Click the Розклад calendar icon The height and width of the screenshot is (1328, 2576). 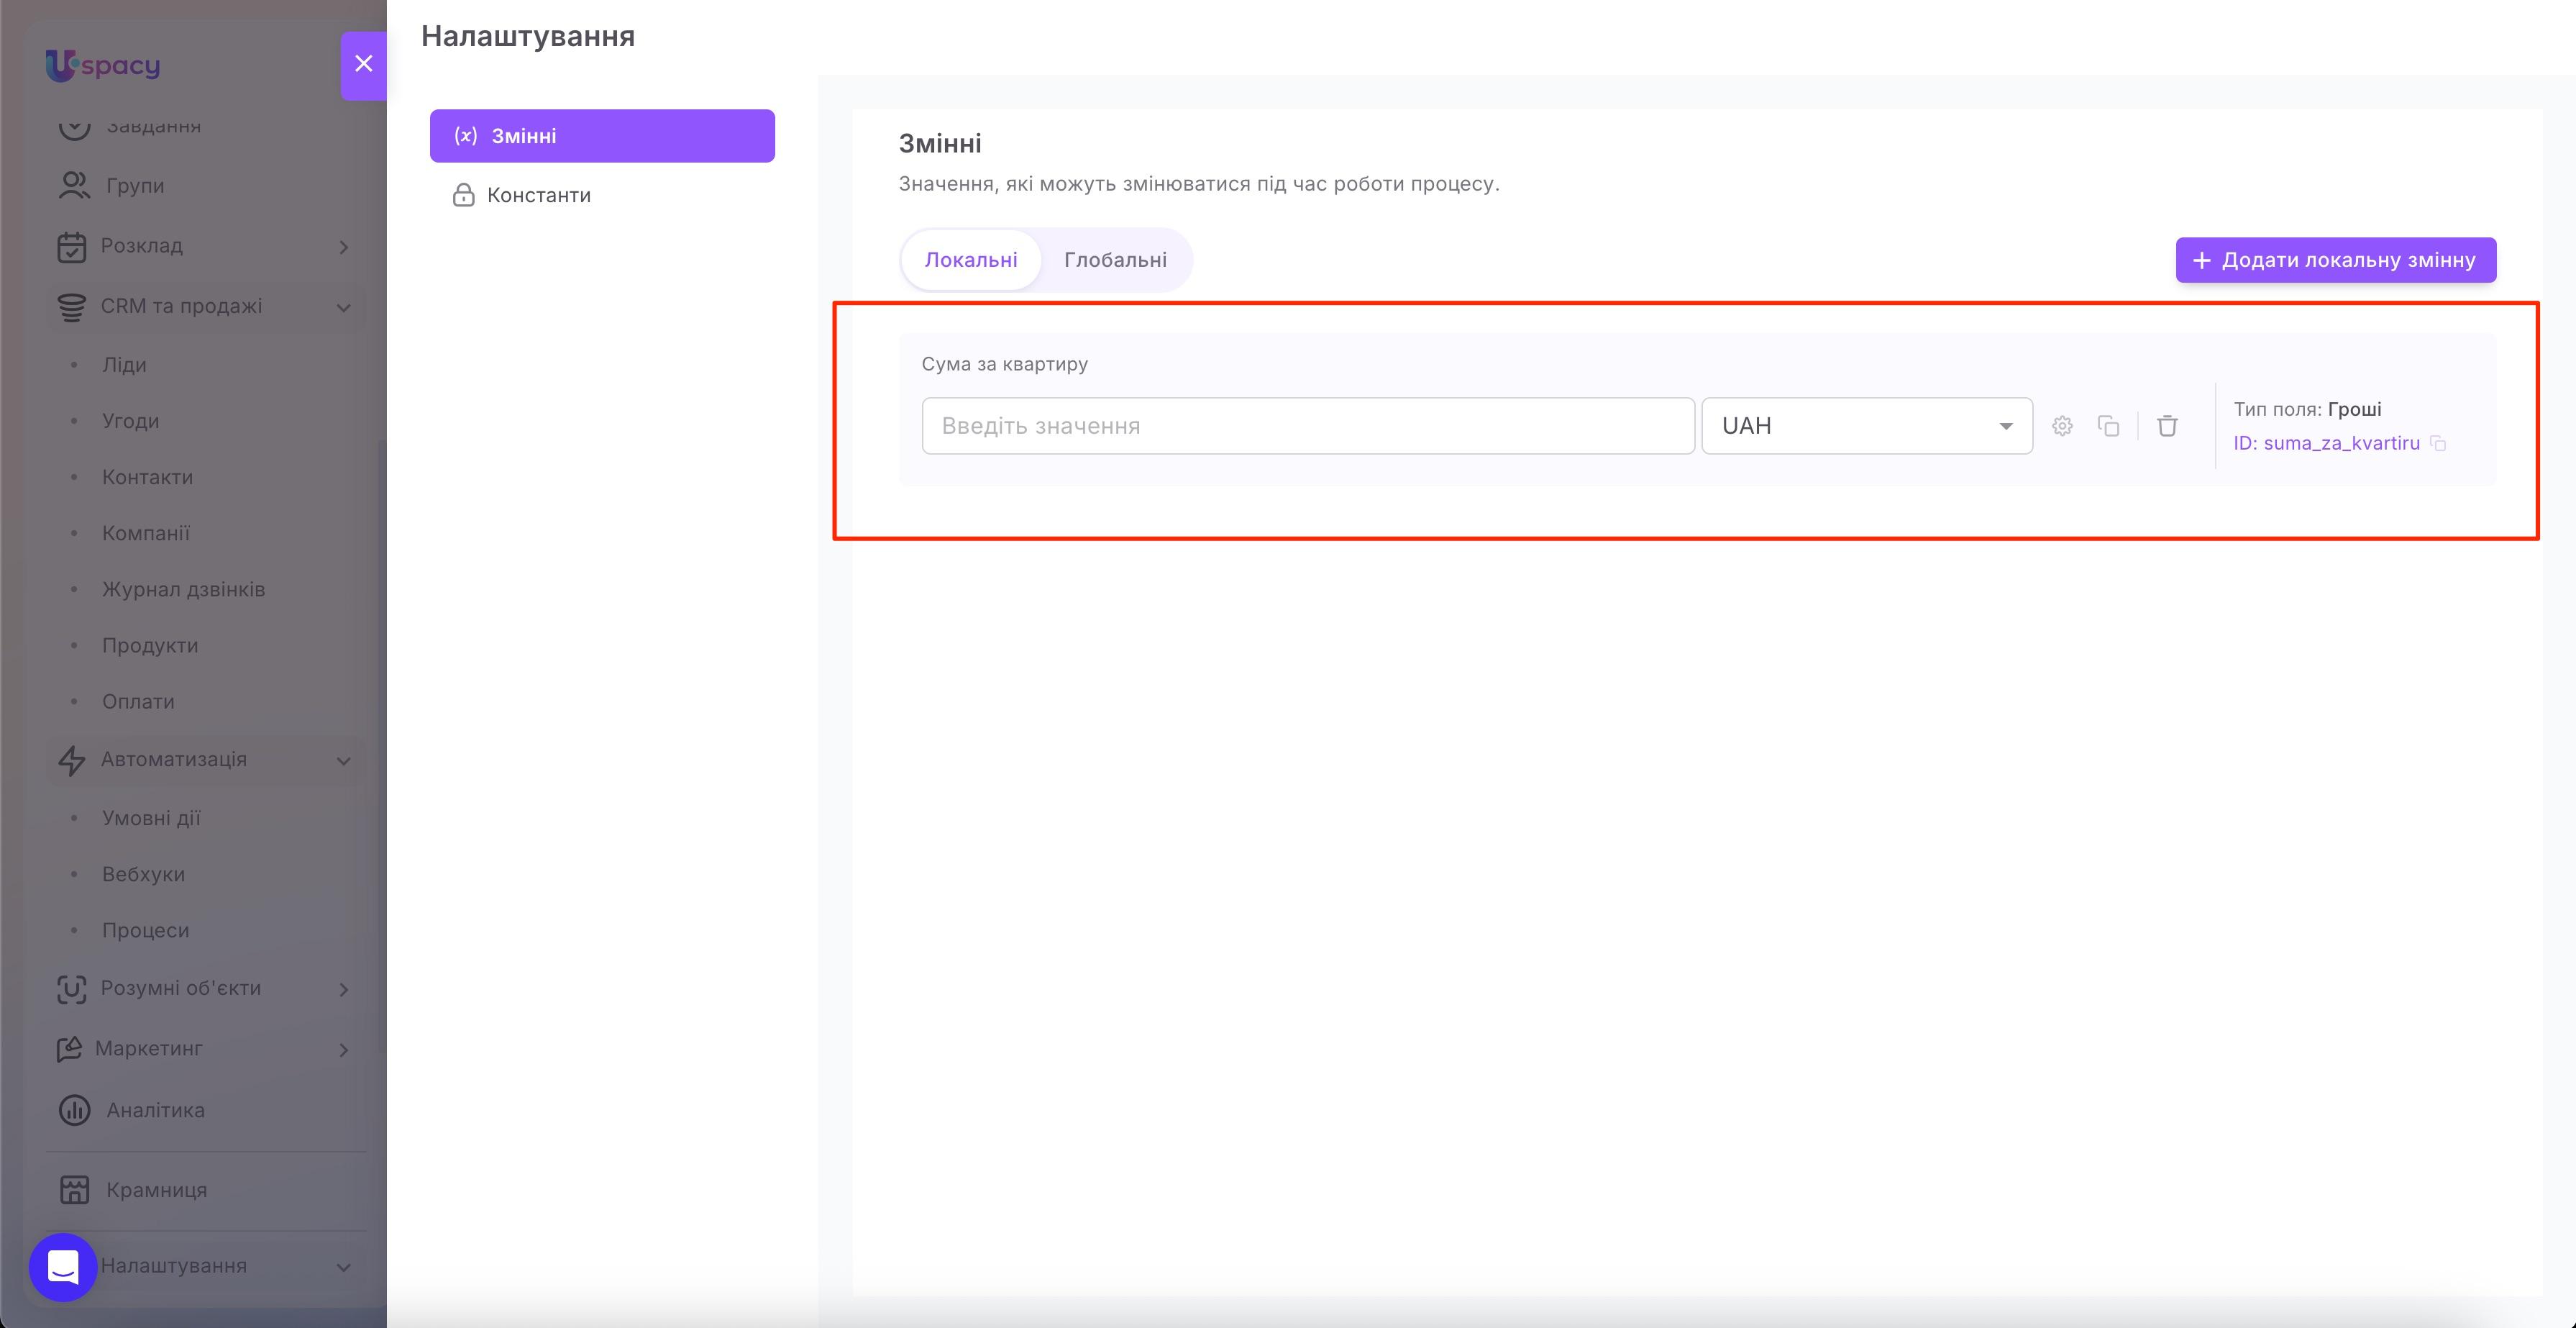[71, 247]
